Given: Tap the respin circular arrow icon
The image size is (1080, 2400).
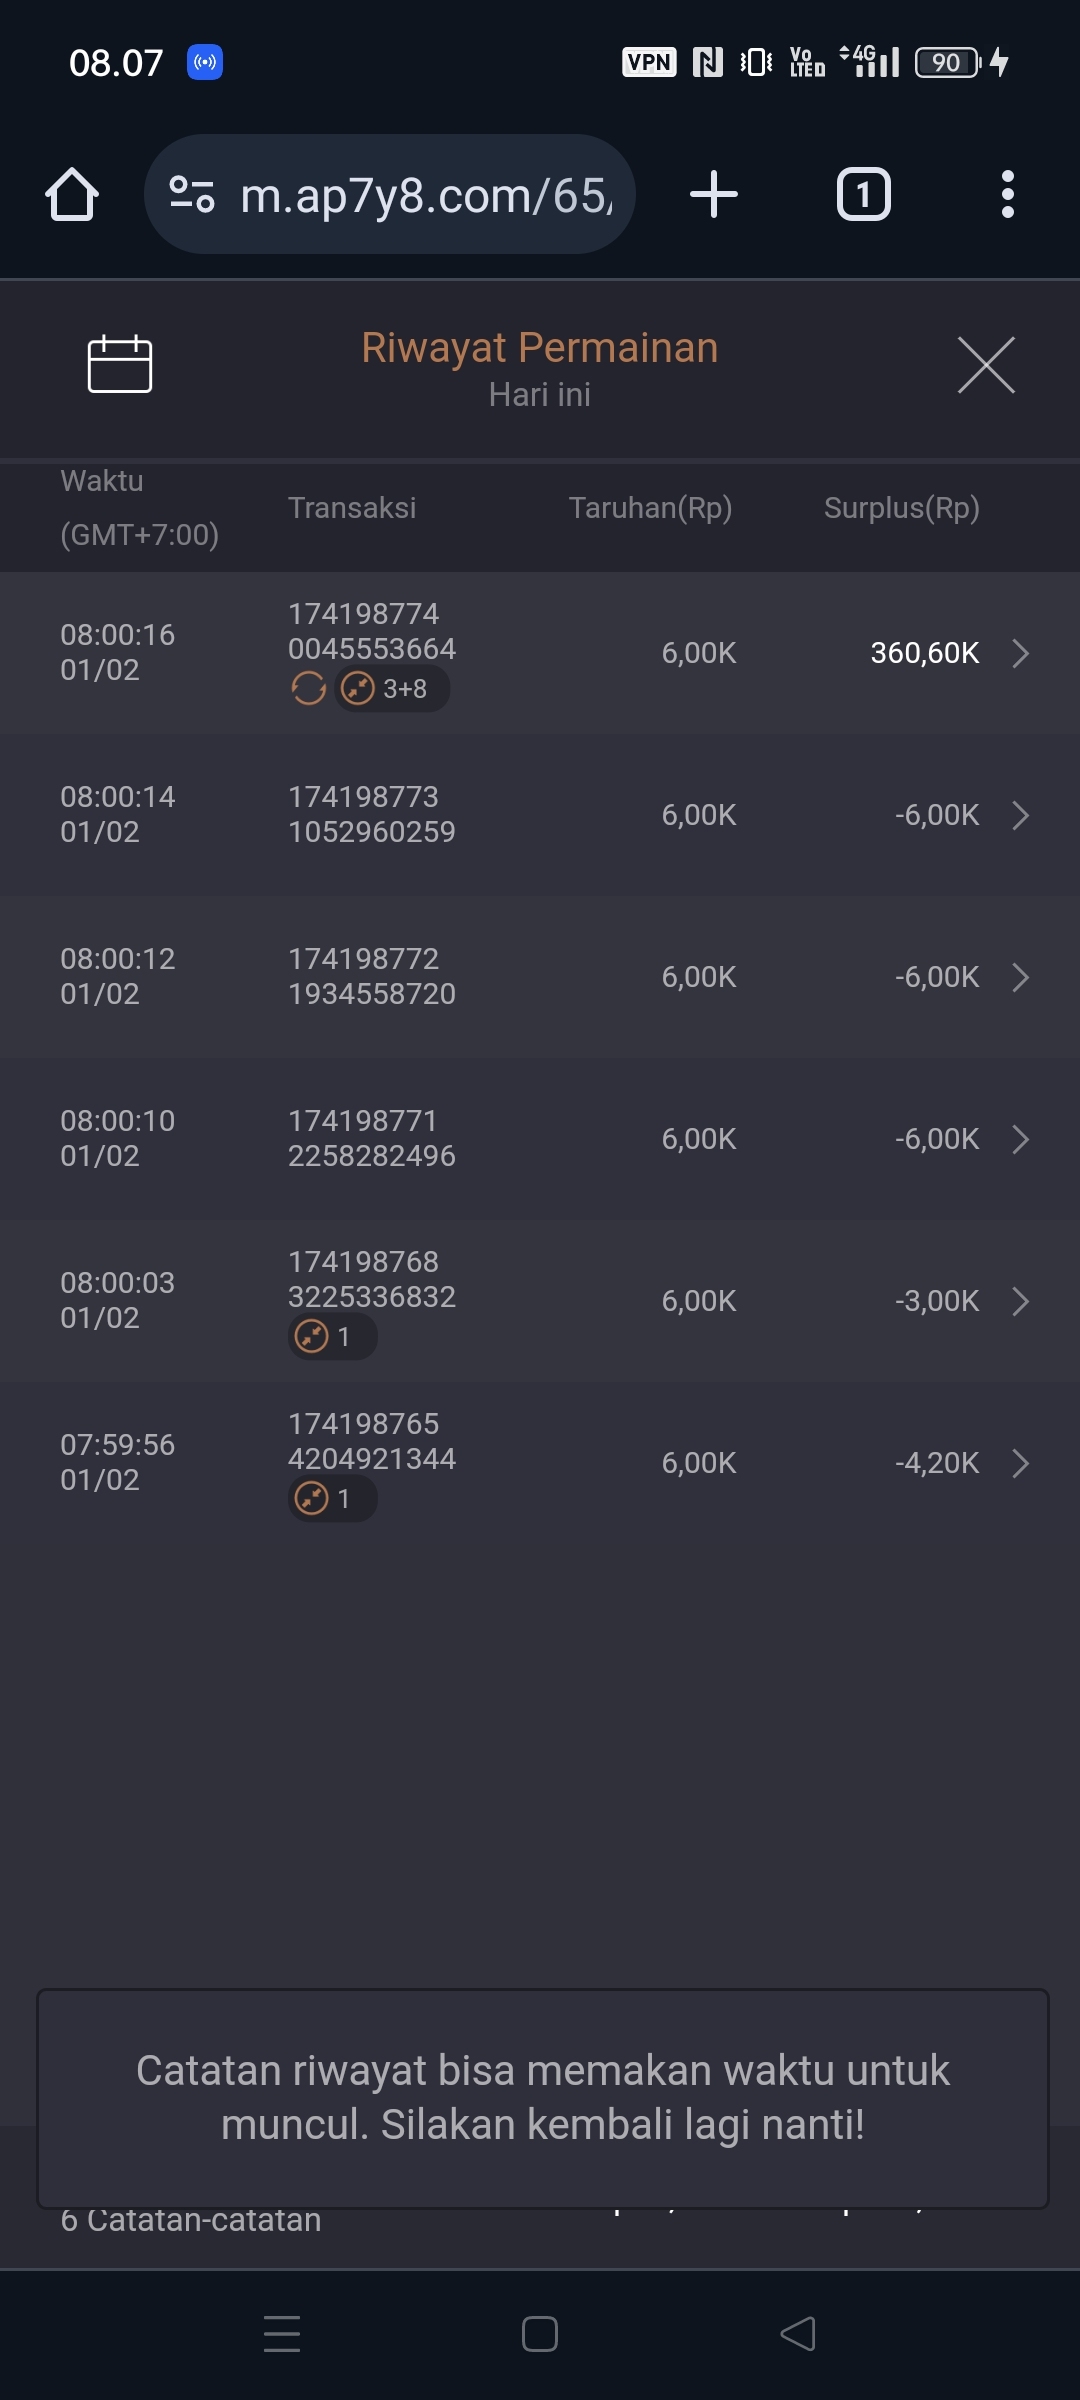Looking at the screenshot, I should click(x=308, y=689).
